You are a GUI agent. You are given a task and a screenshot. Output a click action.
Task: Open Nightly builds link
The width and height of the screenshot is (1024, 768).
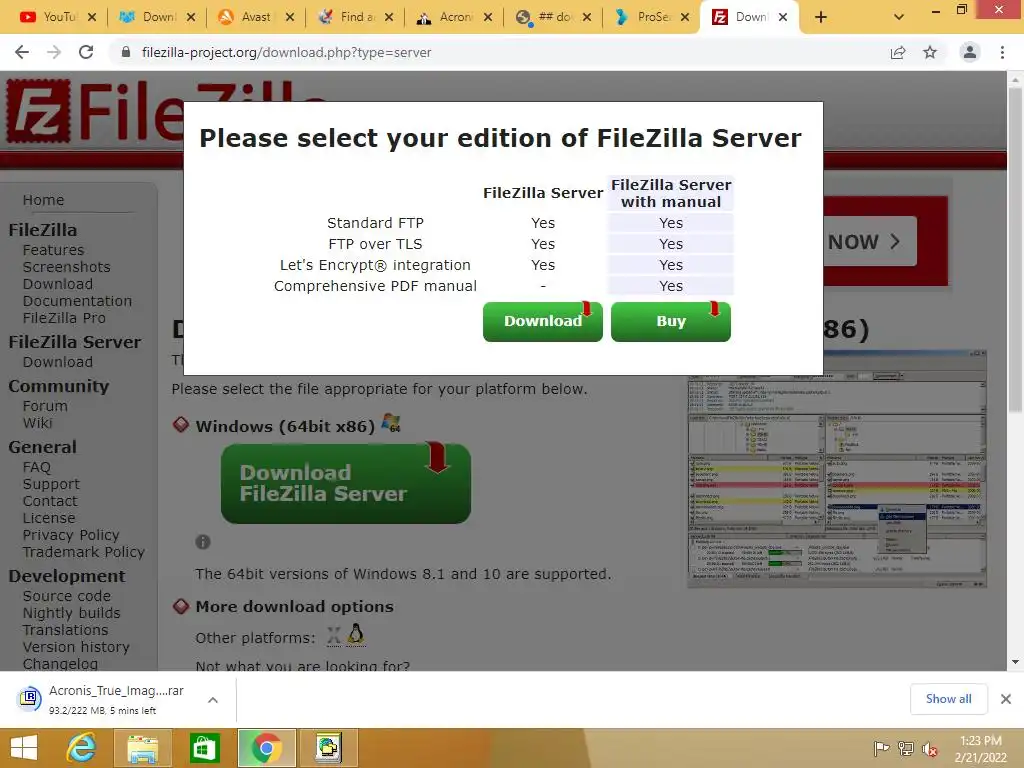72,613
